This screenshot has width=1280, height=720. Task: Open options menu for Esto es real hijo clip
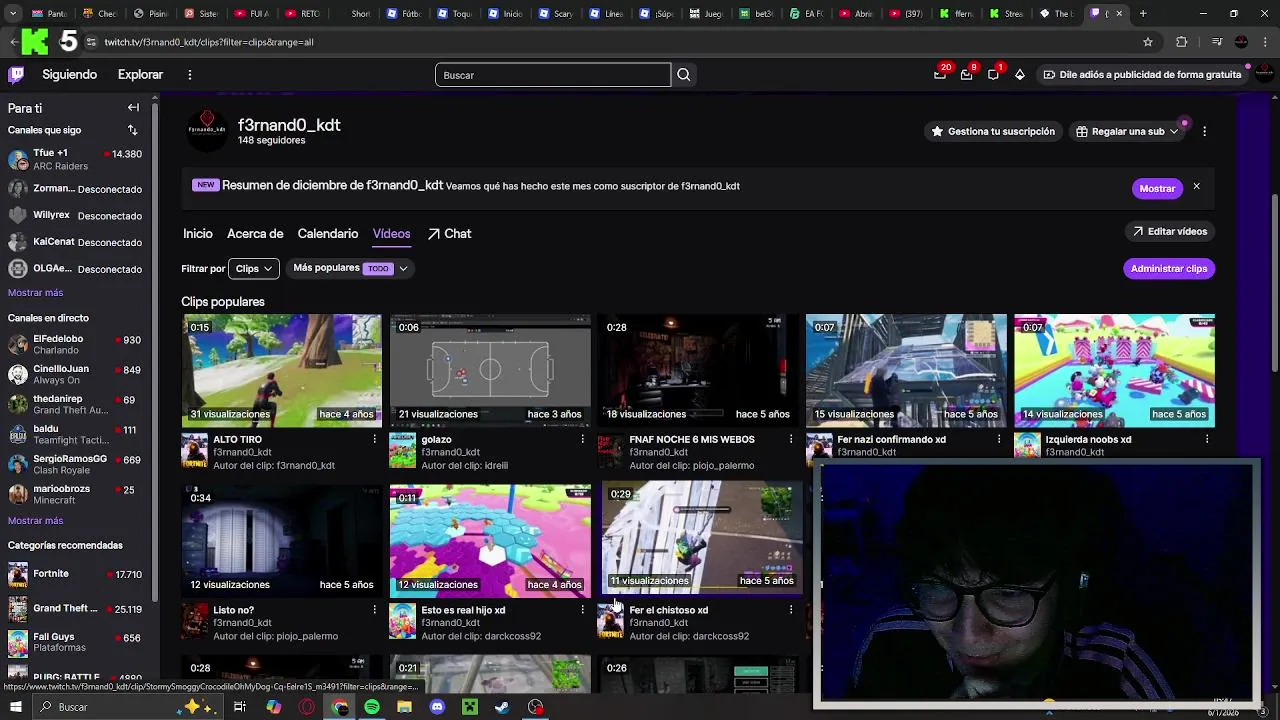[x=583, y=610]
